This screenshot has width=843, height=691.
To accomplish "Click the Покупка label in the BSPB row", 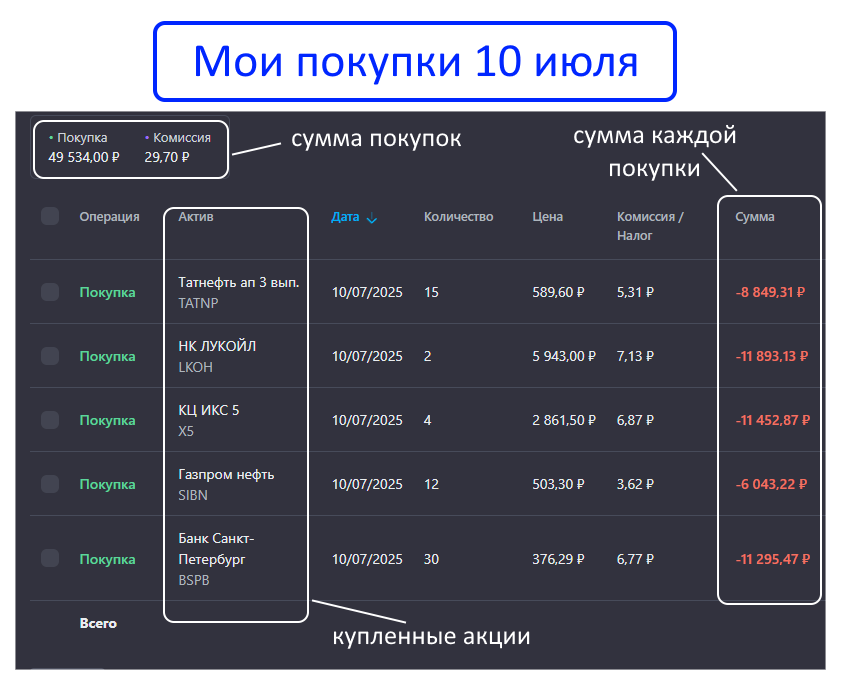I will [108, 559].
